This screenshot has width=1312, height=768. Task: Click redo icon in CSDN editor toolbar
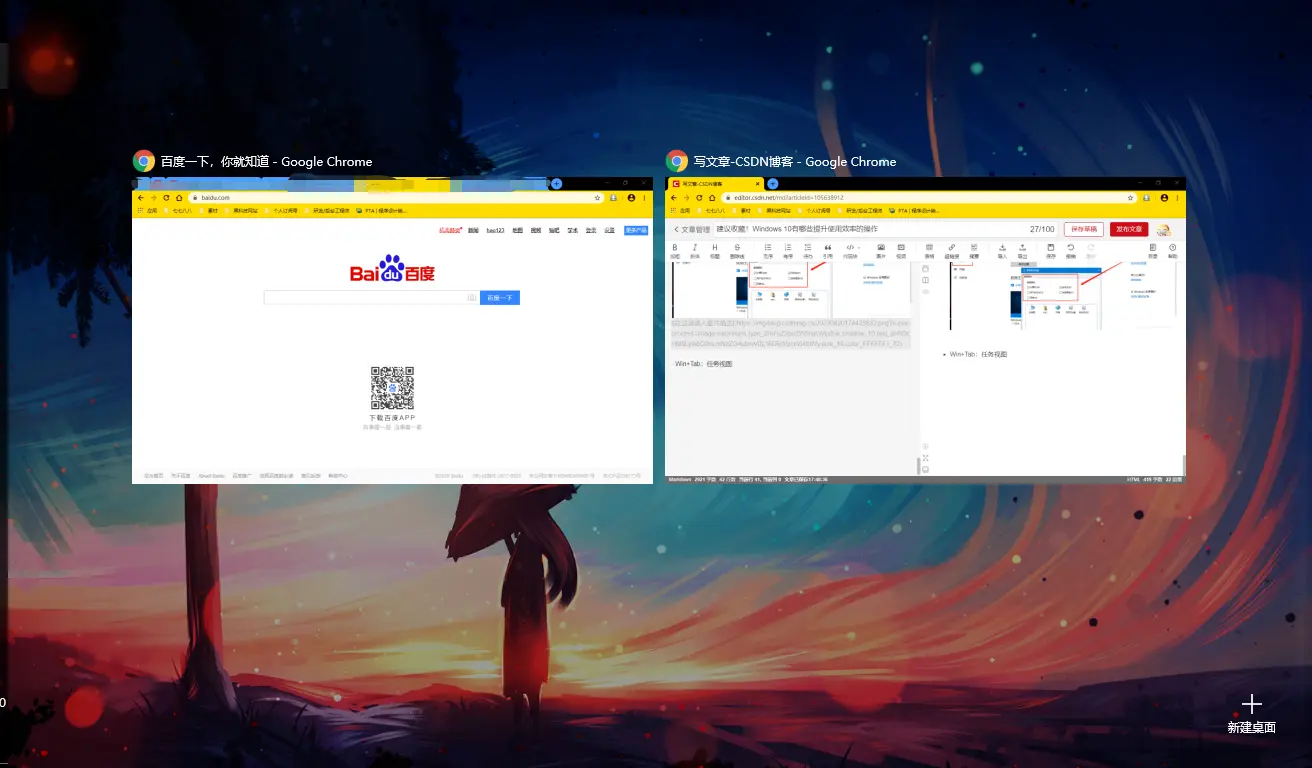pos(1092,247)
